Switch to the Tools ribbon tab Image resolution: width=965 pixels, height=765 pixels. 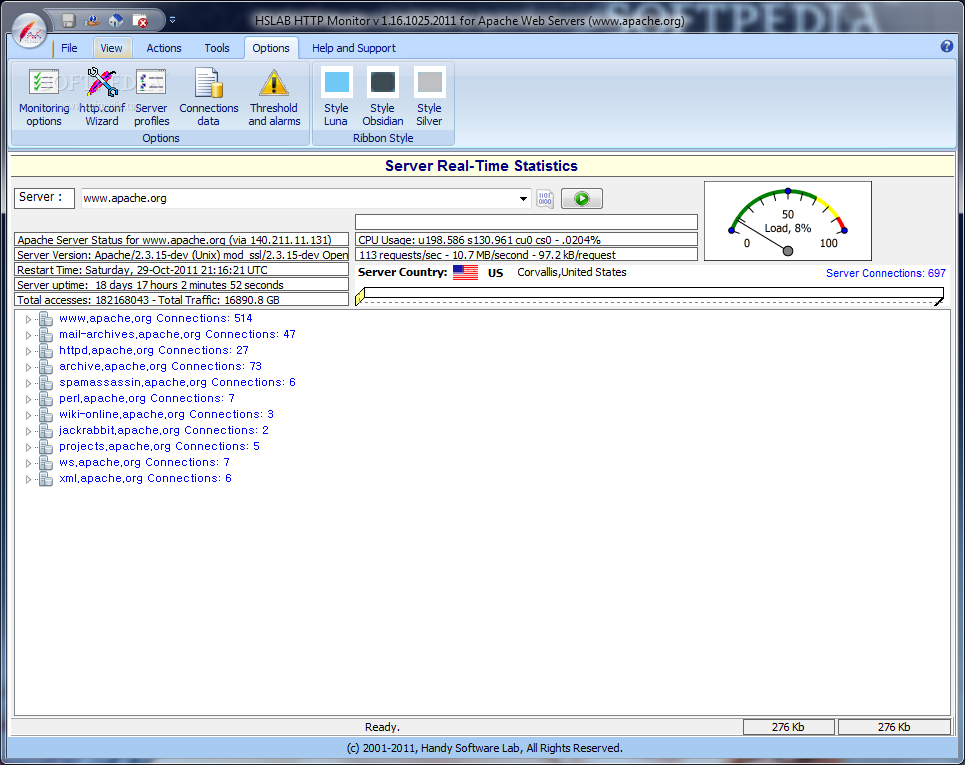click(217, 48)
